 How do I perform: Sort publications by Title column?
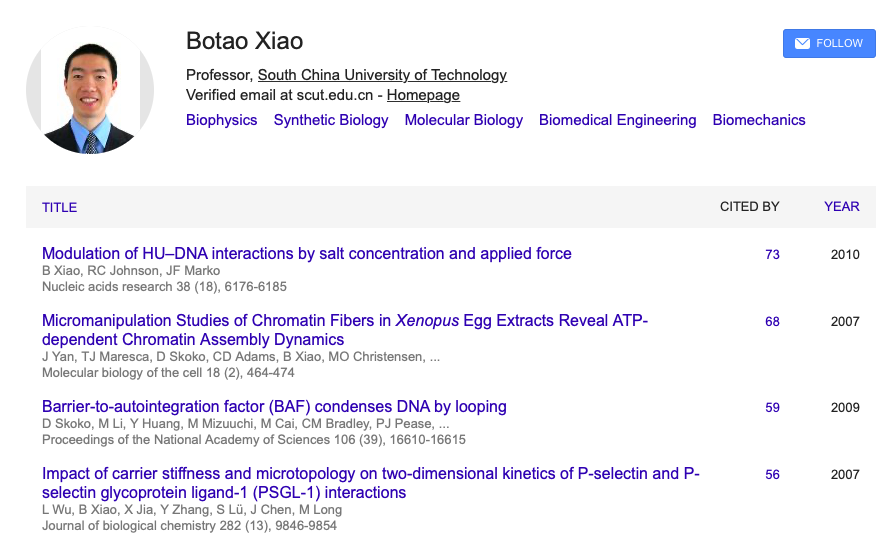click(x=59, y=207)
